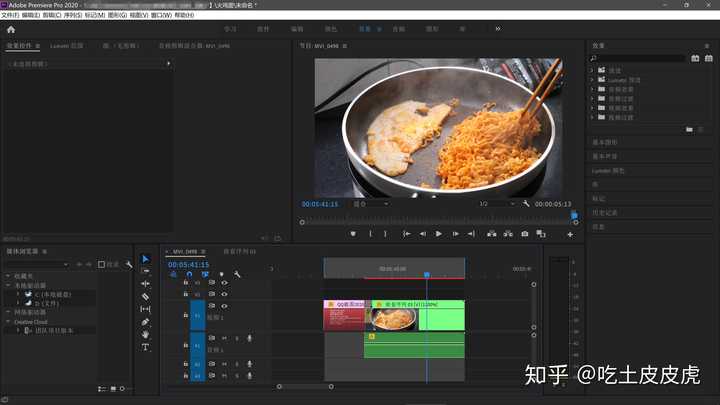Select the Slip tool
This screenshot has width=720, height=405.
146,309
